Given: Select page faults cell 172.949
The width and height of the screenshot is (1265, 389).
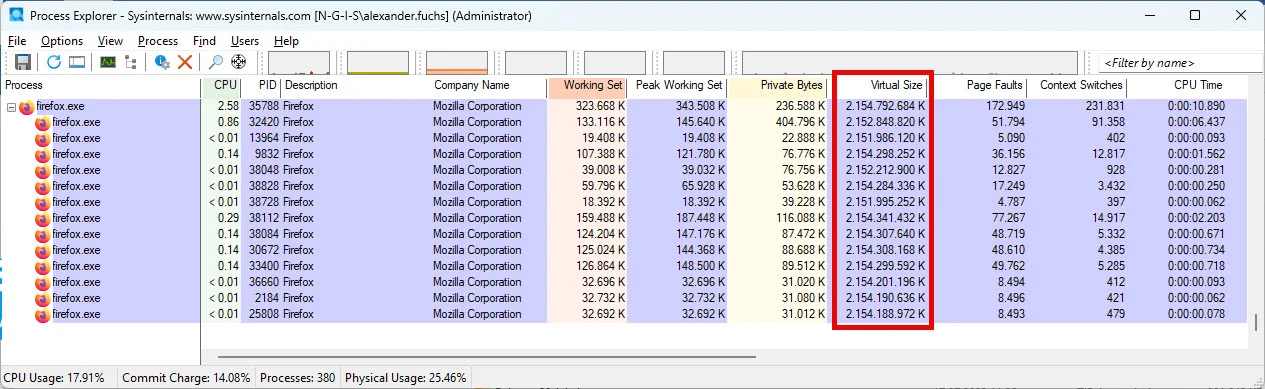Looking at the screenshot, I should tap(1004, 106).
